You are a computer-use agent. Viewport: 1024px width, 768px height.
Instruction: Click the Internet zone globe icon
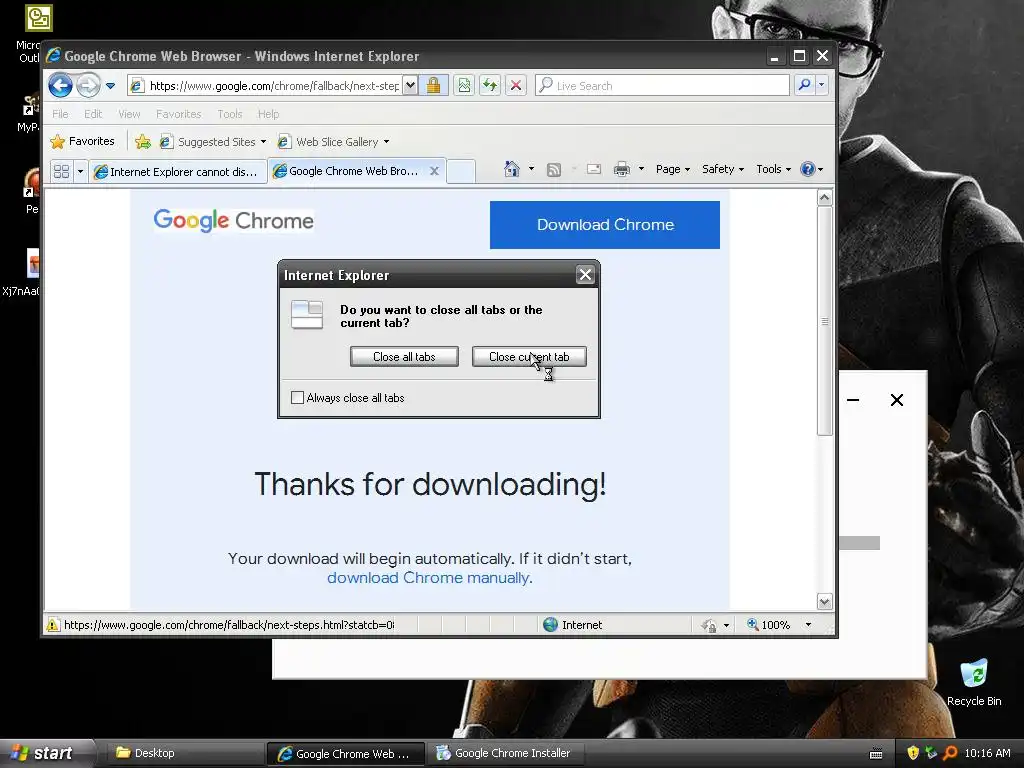(x=551, y=625)
